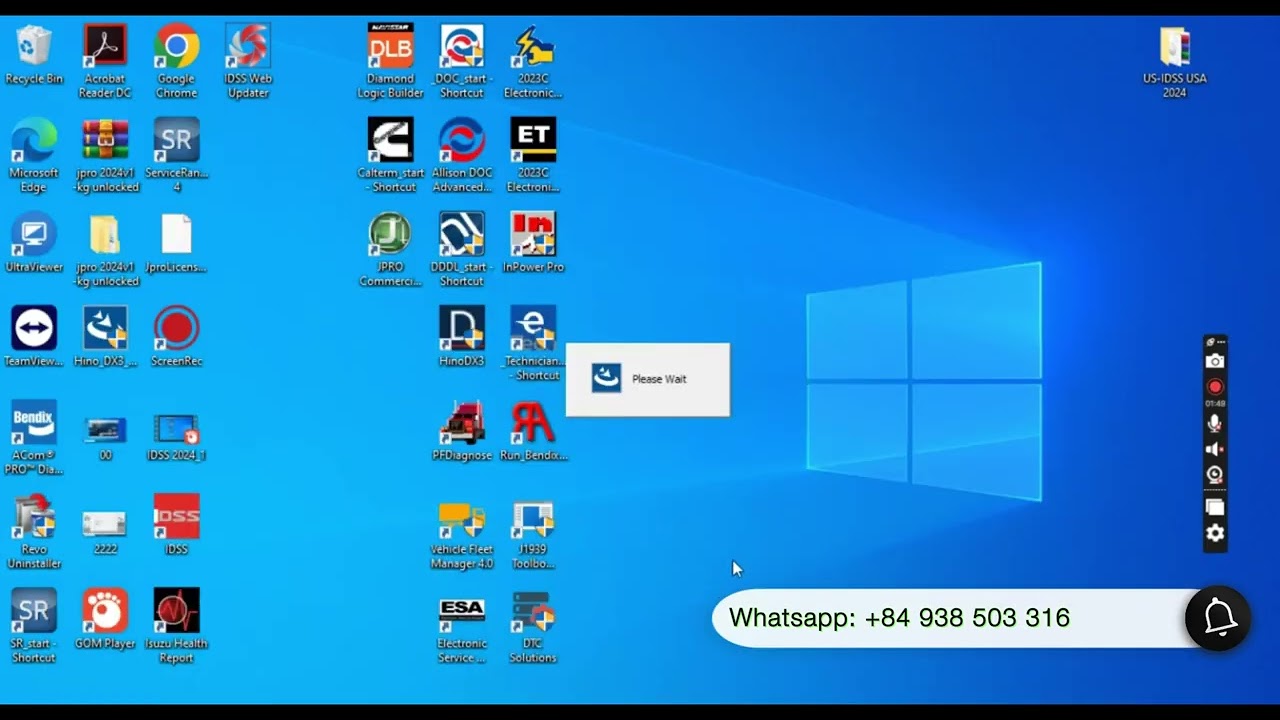Select the _Technician... - Shortcut icon
The width and height of the screenshot is (1280, 720).
coord(533,344)
